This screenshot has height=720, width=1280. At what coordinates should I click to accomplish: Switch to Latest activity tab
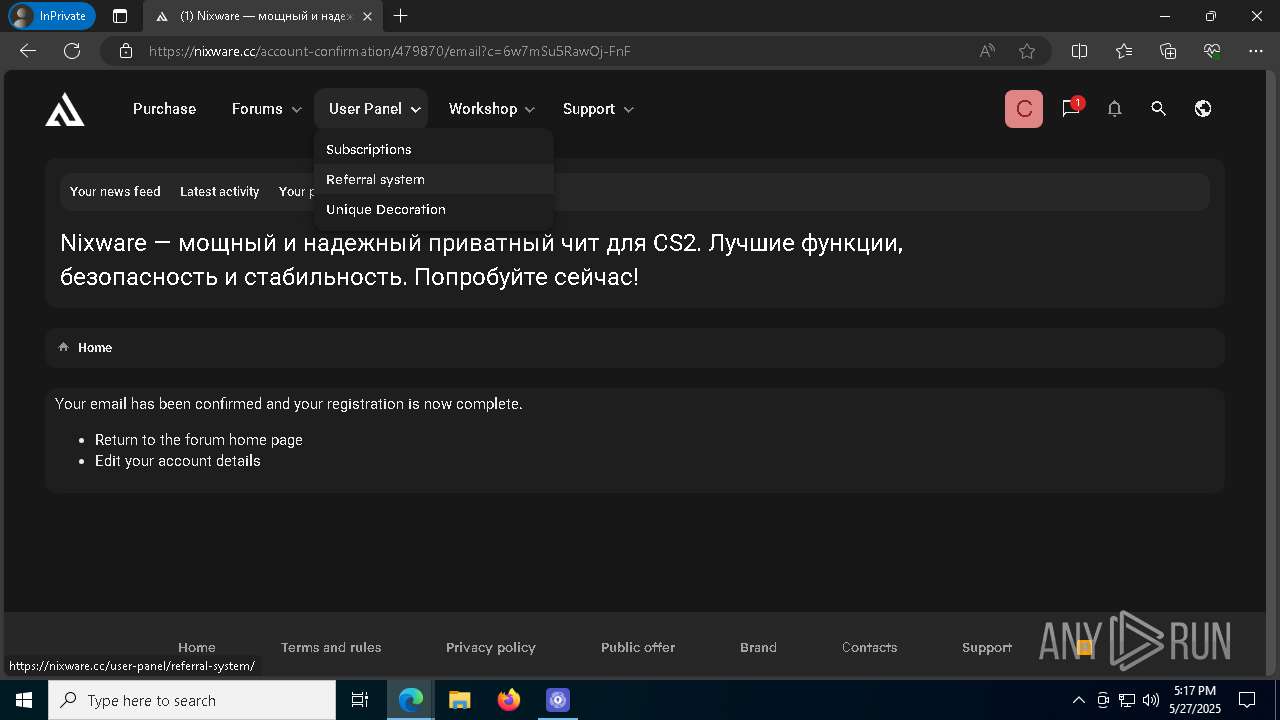pyautogui.click(x=219, y=191)
